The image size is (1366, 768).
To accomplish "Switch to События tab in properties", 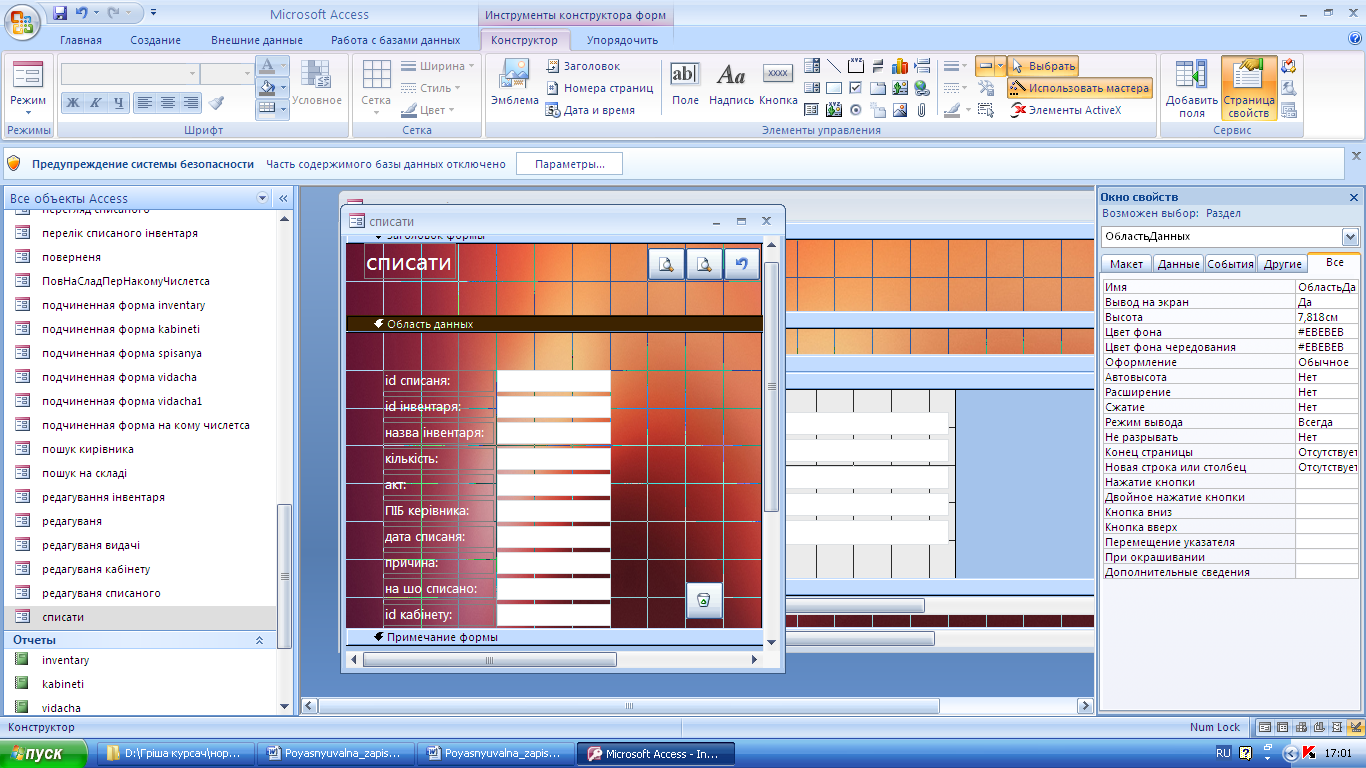I will (x=1230, y=264).
